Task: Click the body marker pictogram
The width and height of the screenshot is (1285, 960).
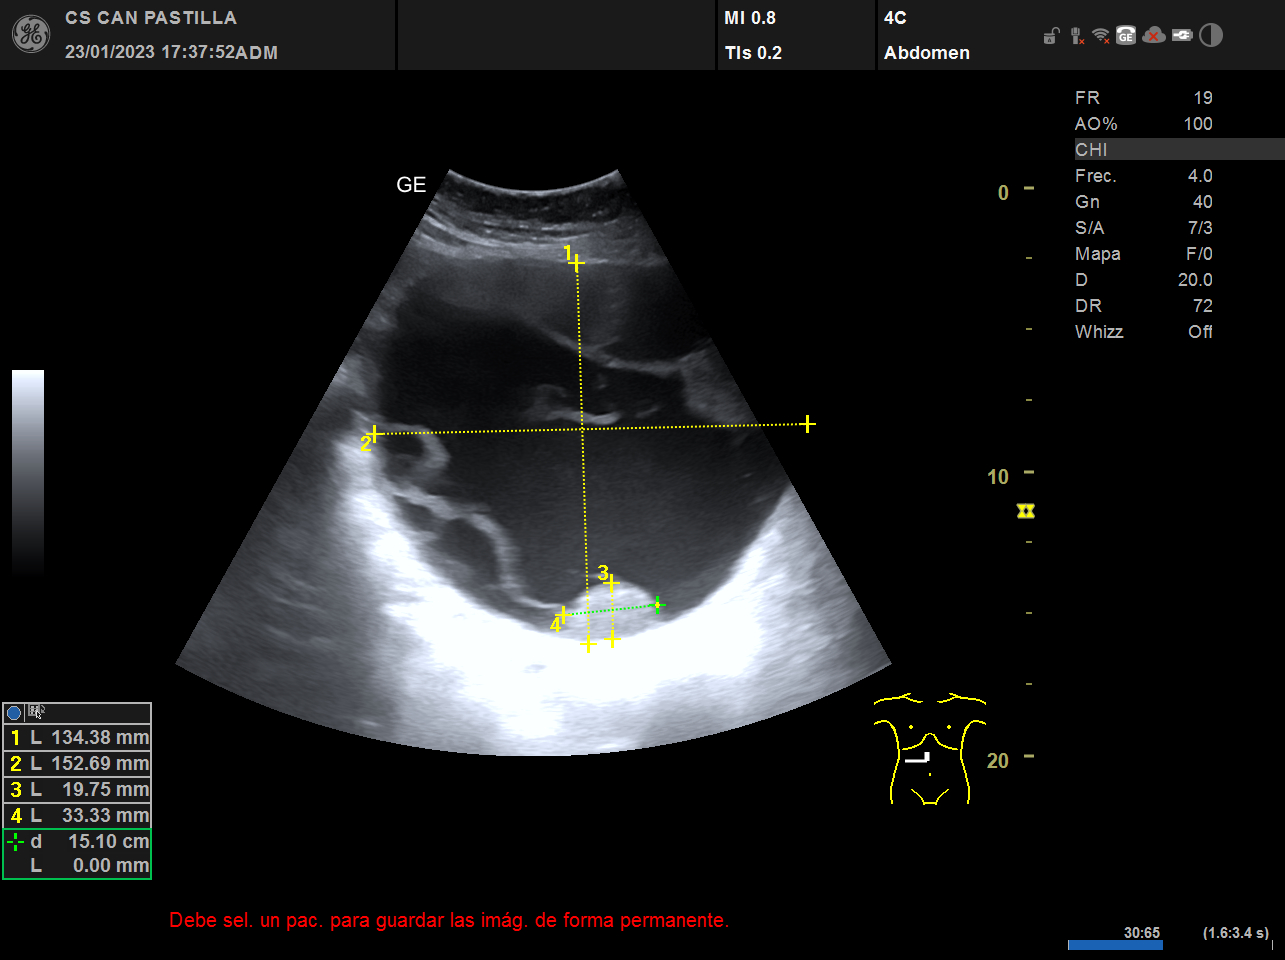Action: (x=929, y=748)
